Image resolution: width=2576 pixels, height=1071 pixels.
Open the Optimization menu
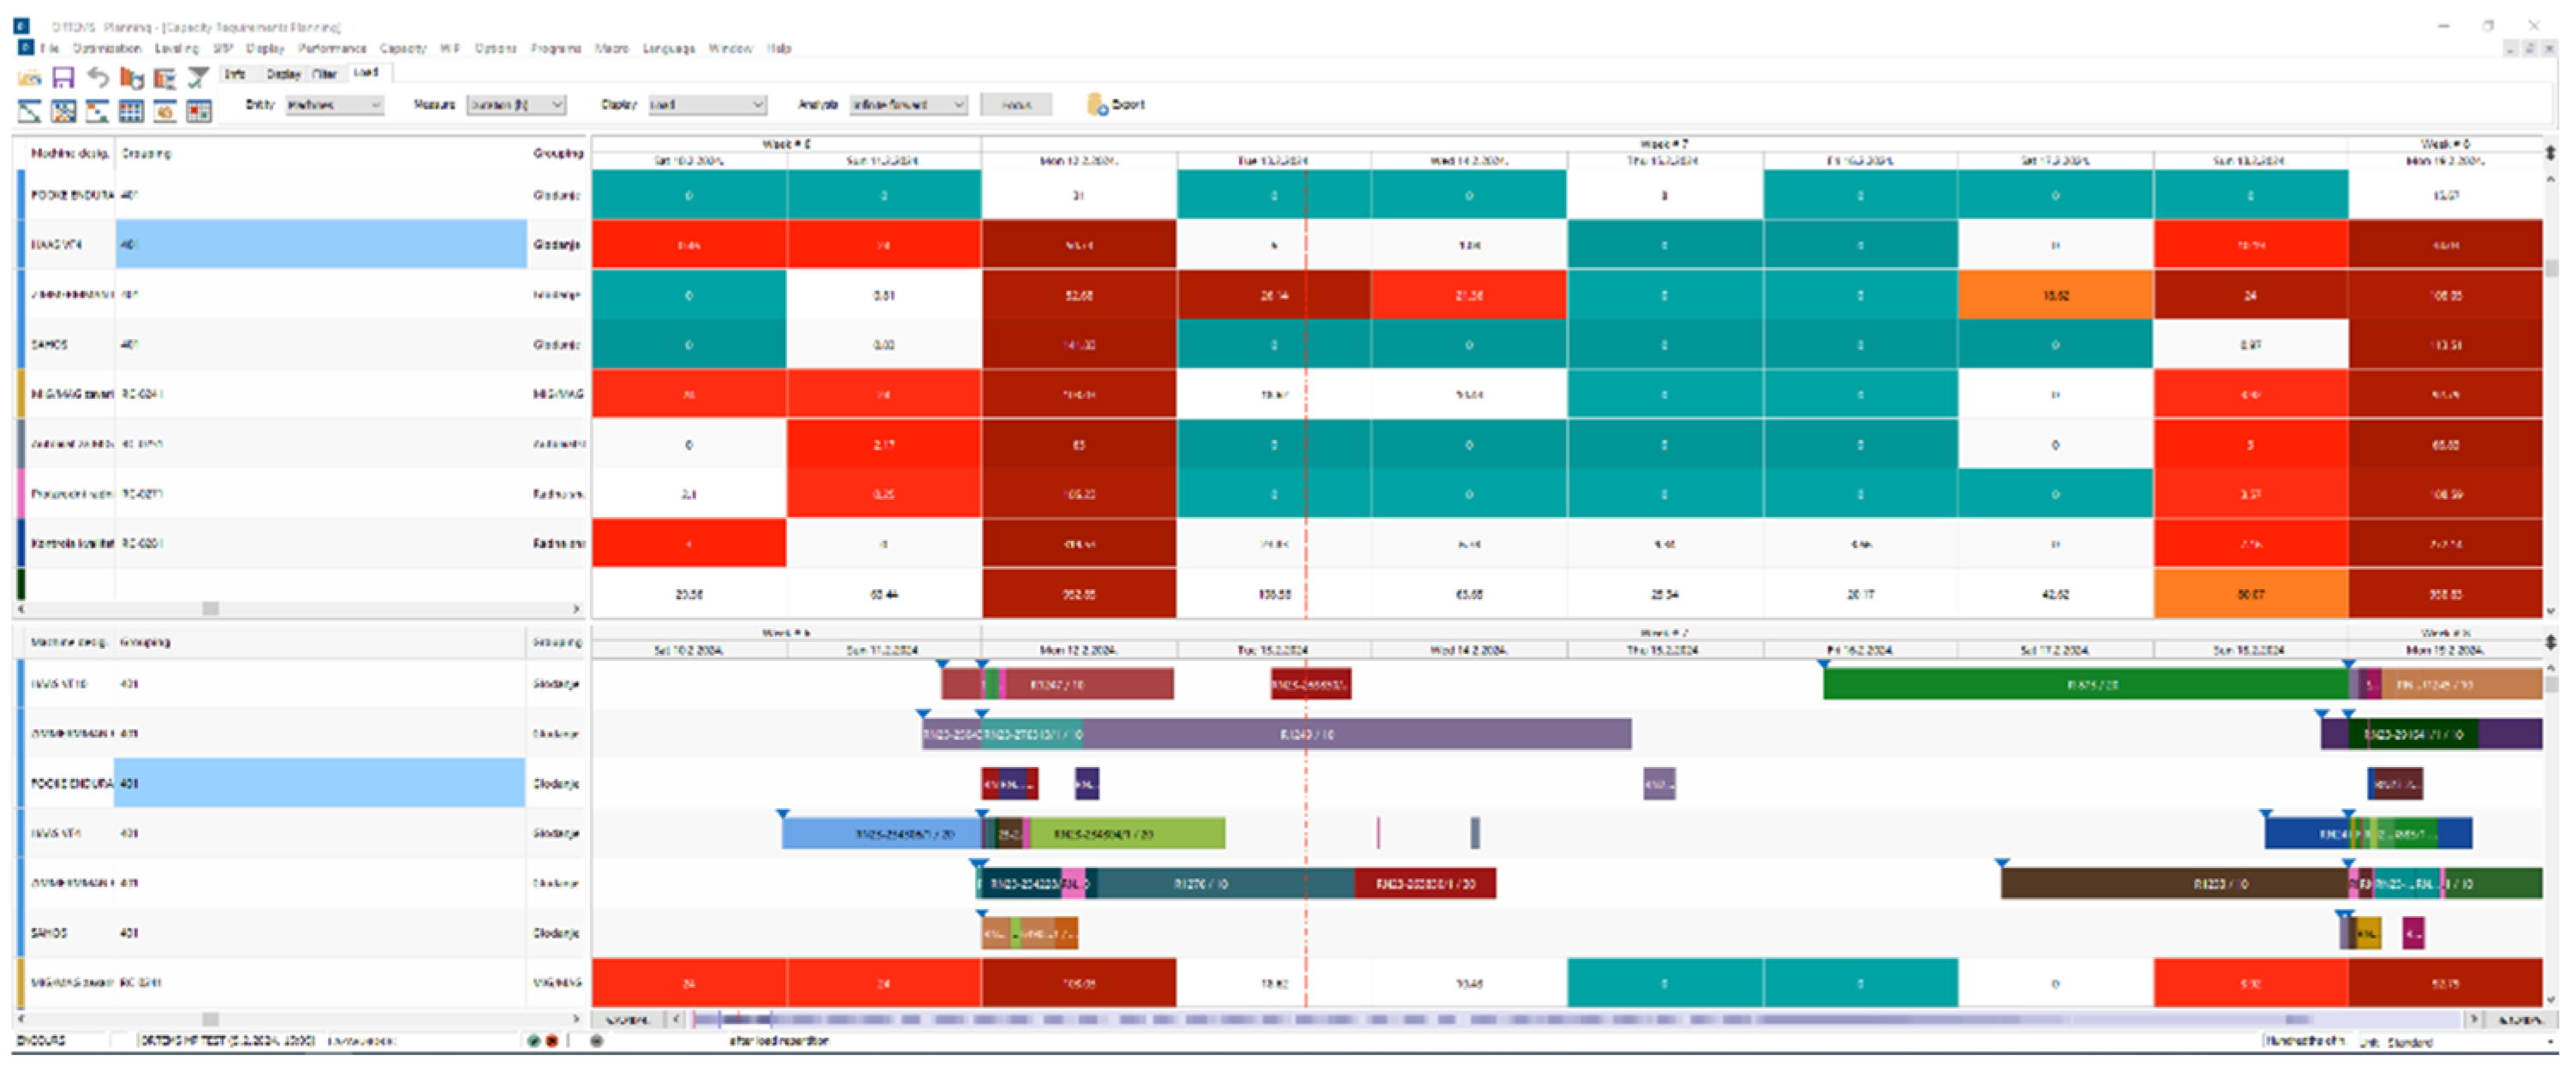coord(106,48)
